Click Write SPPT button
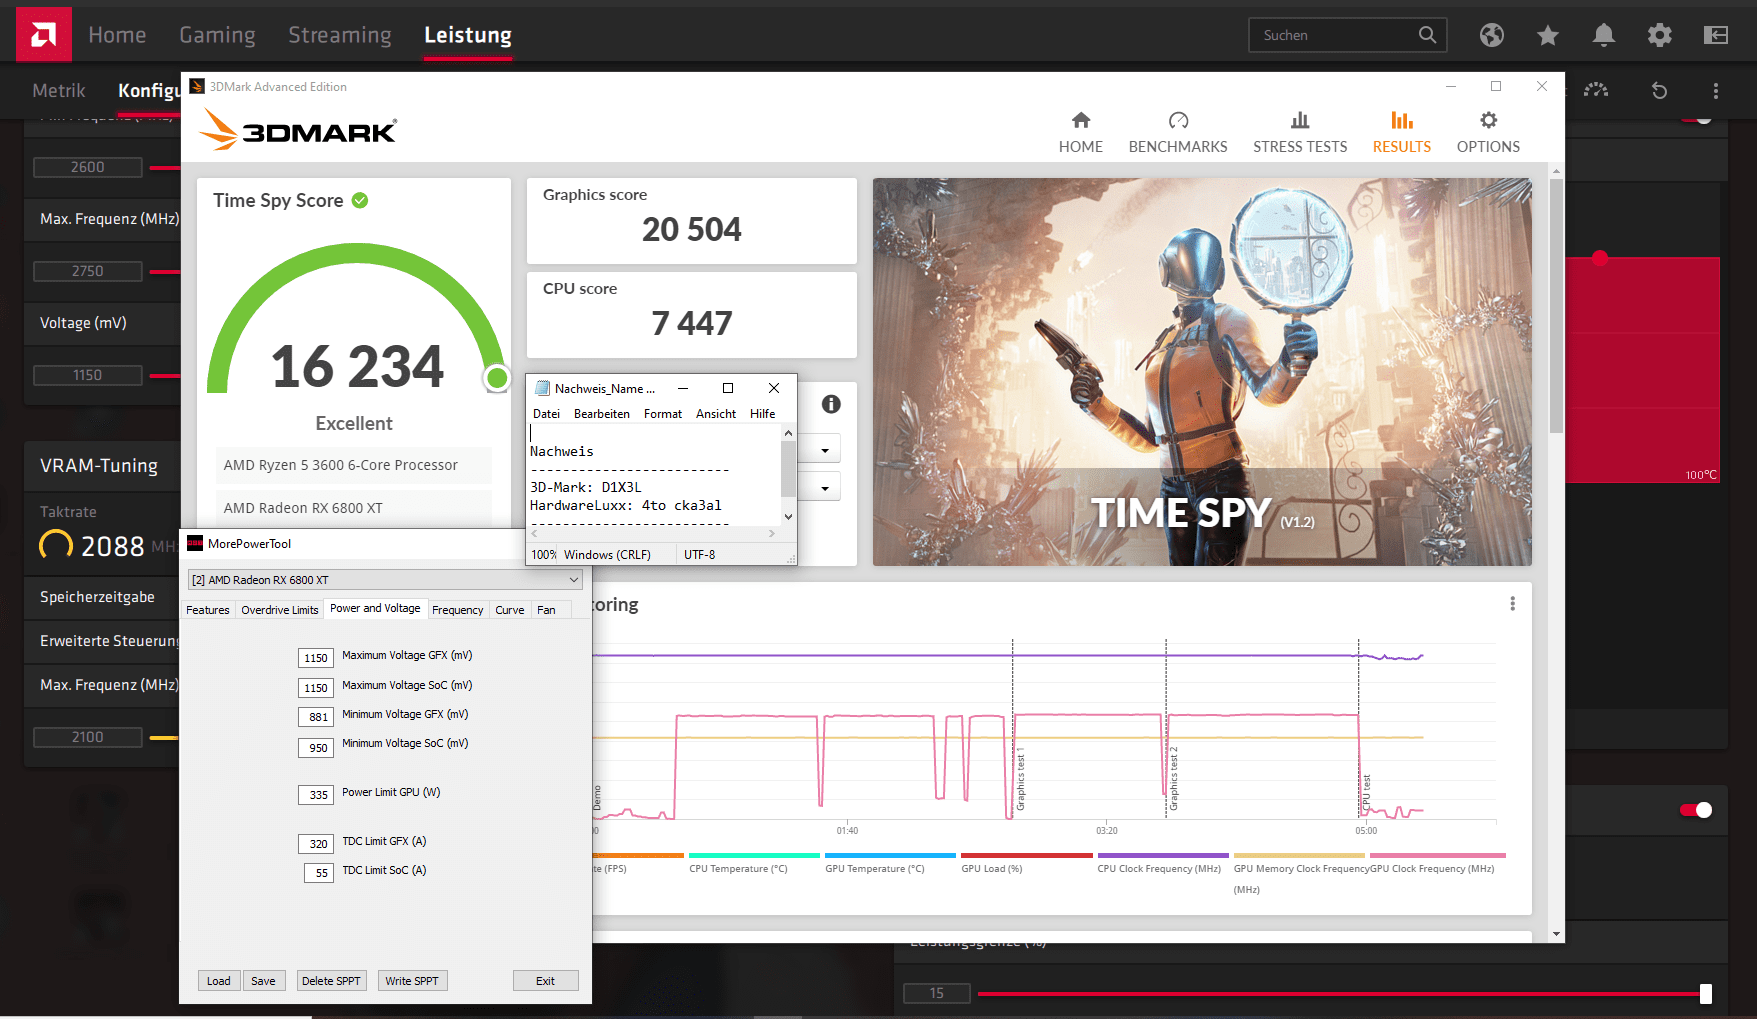1757x1019 pixels. coord(412,981)
